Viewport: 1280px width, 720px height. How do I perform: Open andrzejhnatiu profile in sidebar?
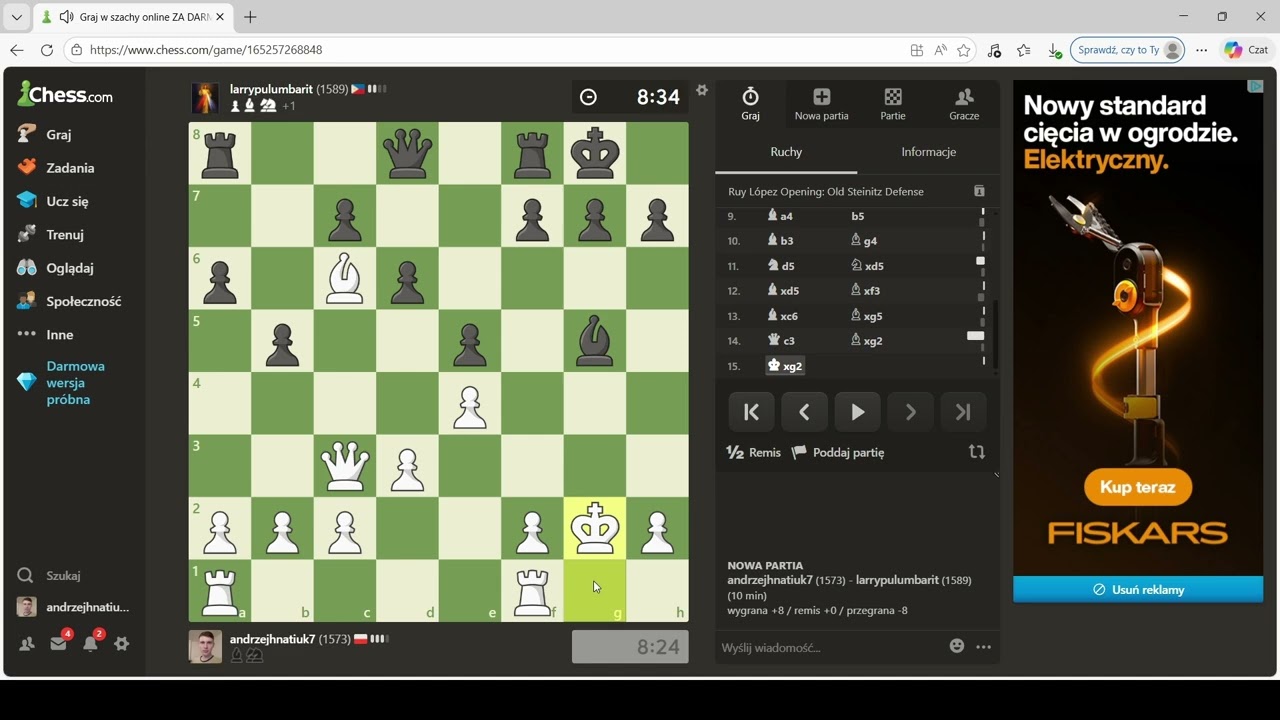coord(74,607)
